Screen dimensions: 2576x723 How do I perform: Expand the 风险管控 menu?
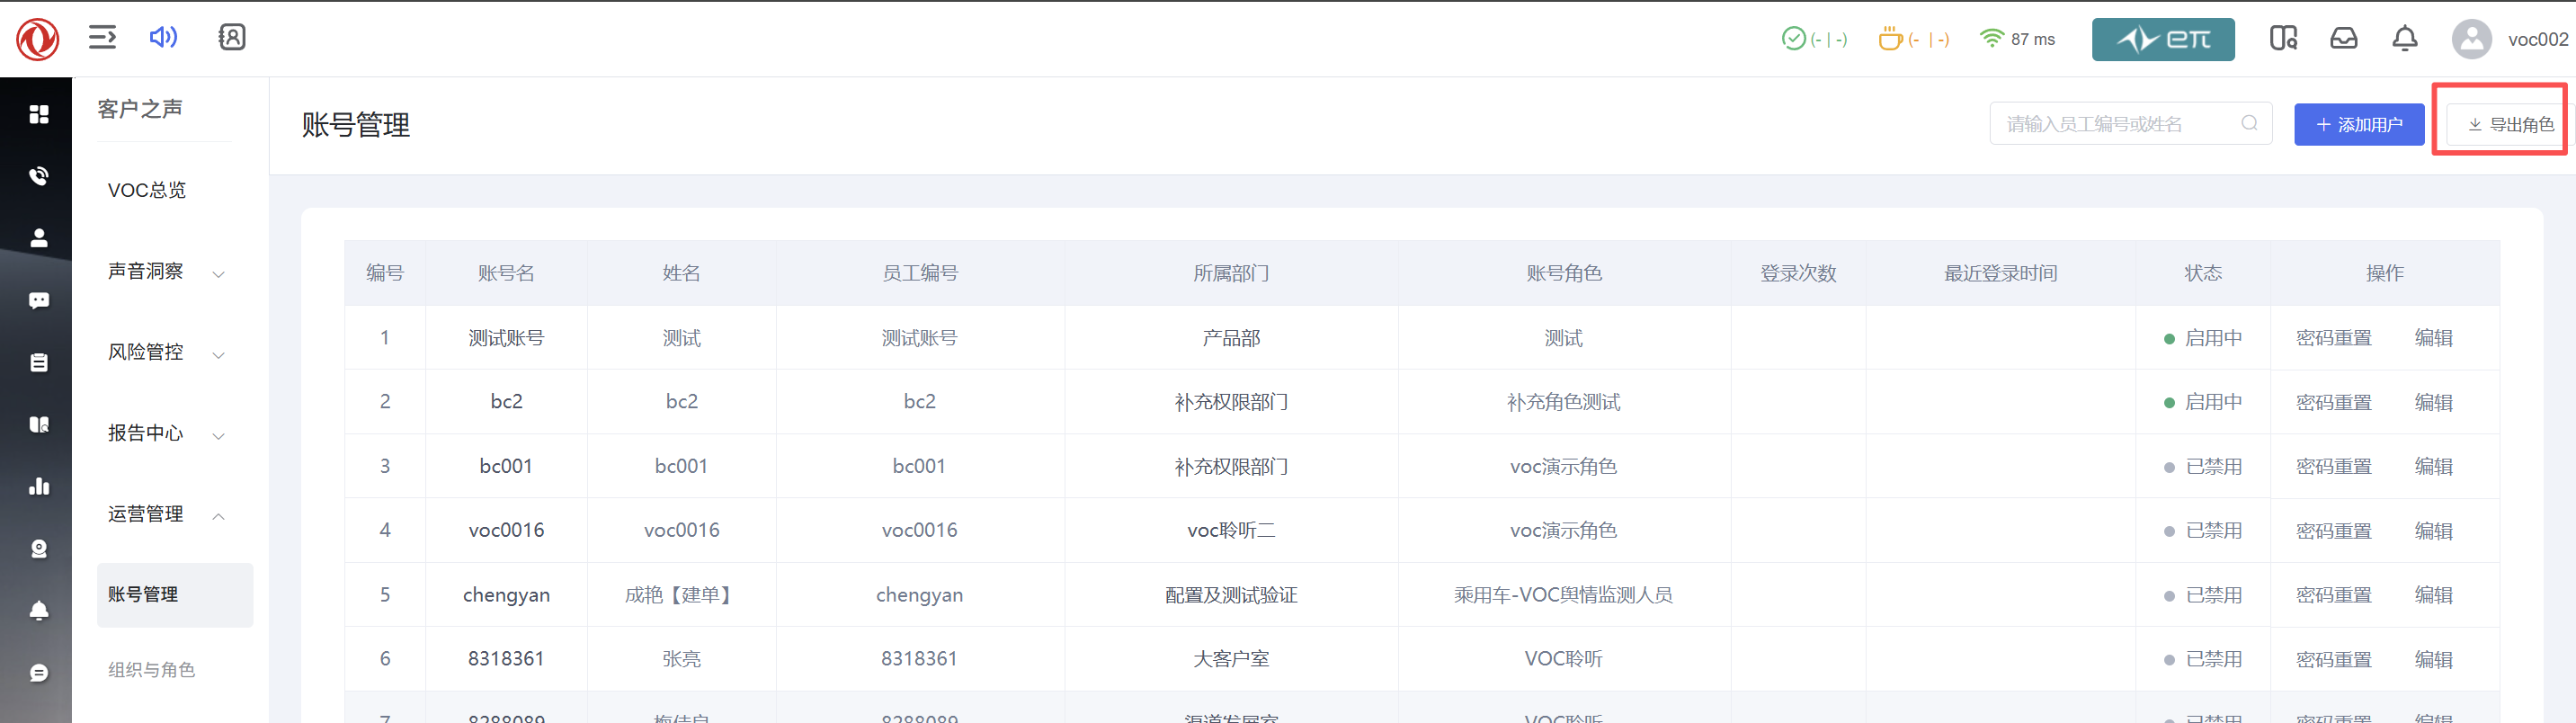tap(165, 353)
